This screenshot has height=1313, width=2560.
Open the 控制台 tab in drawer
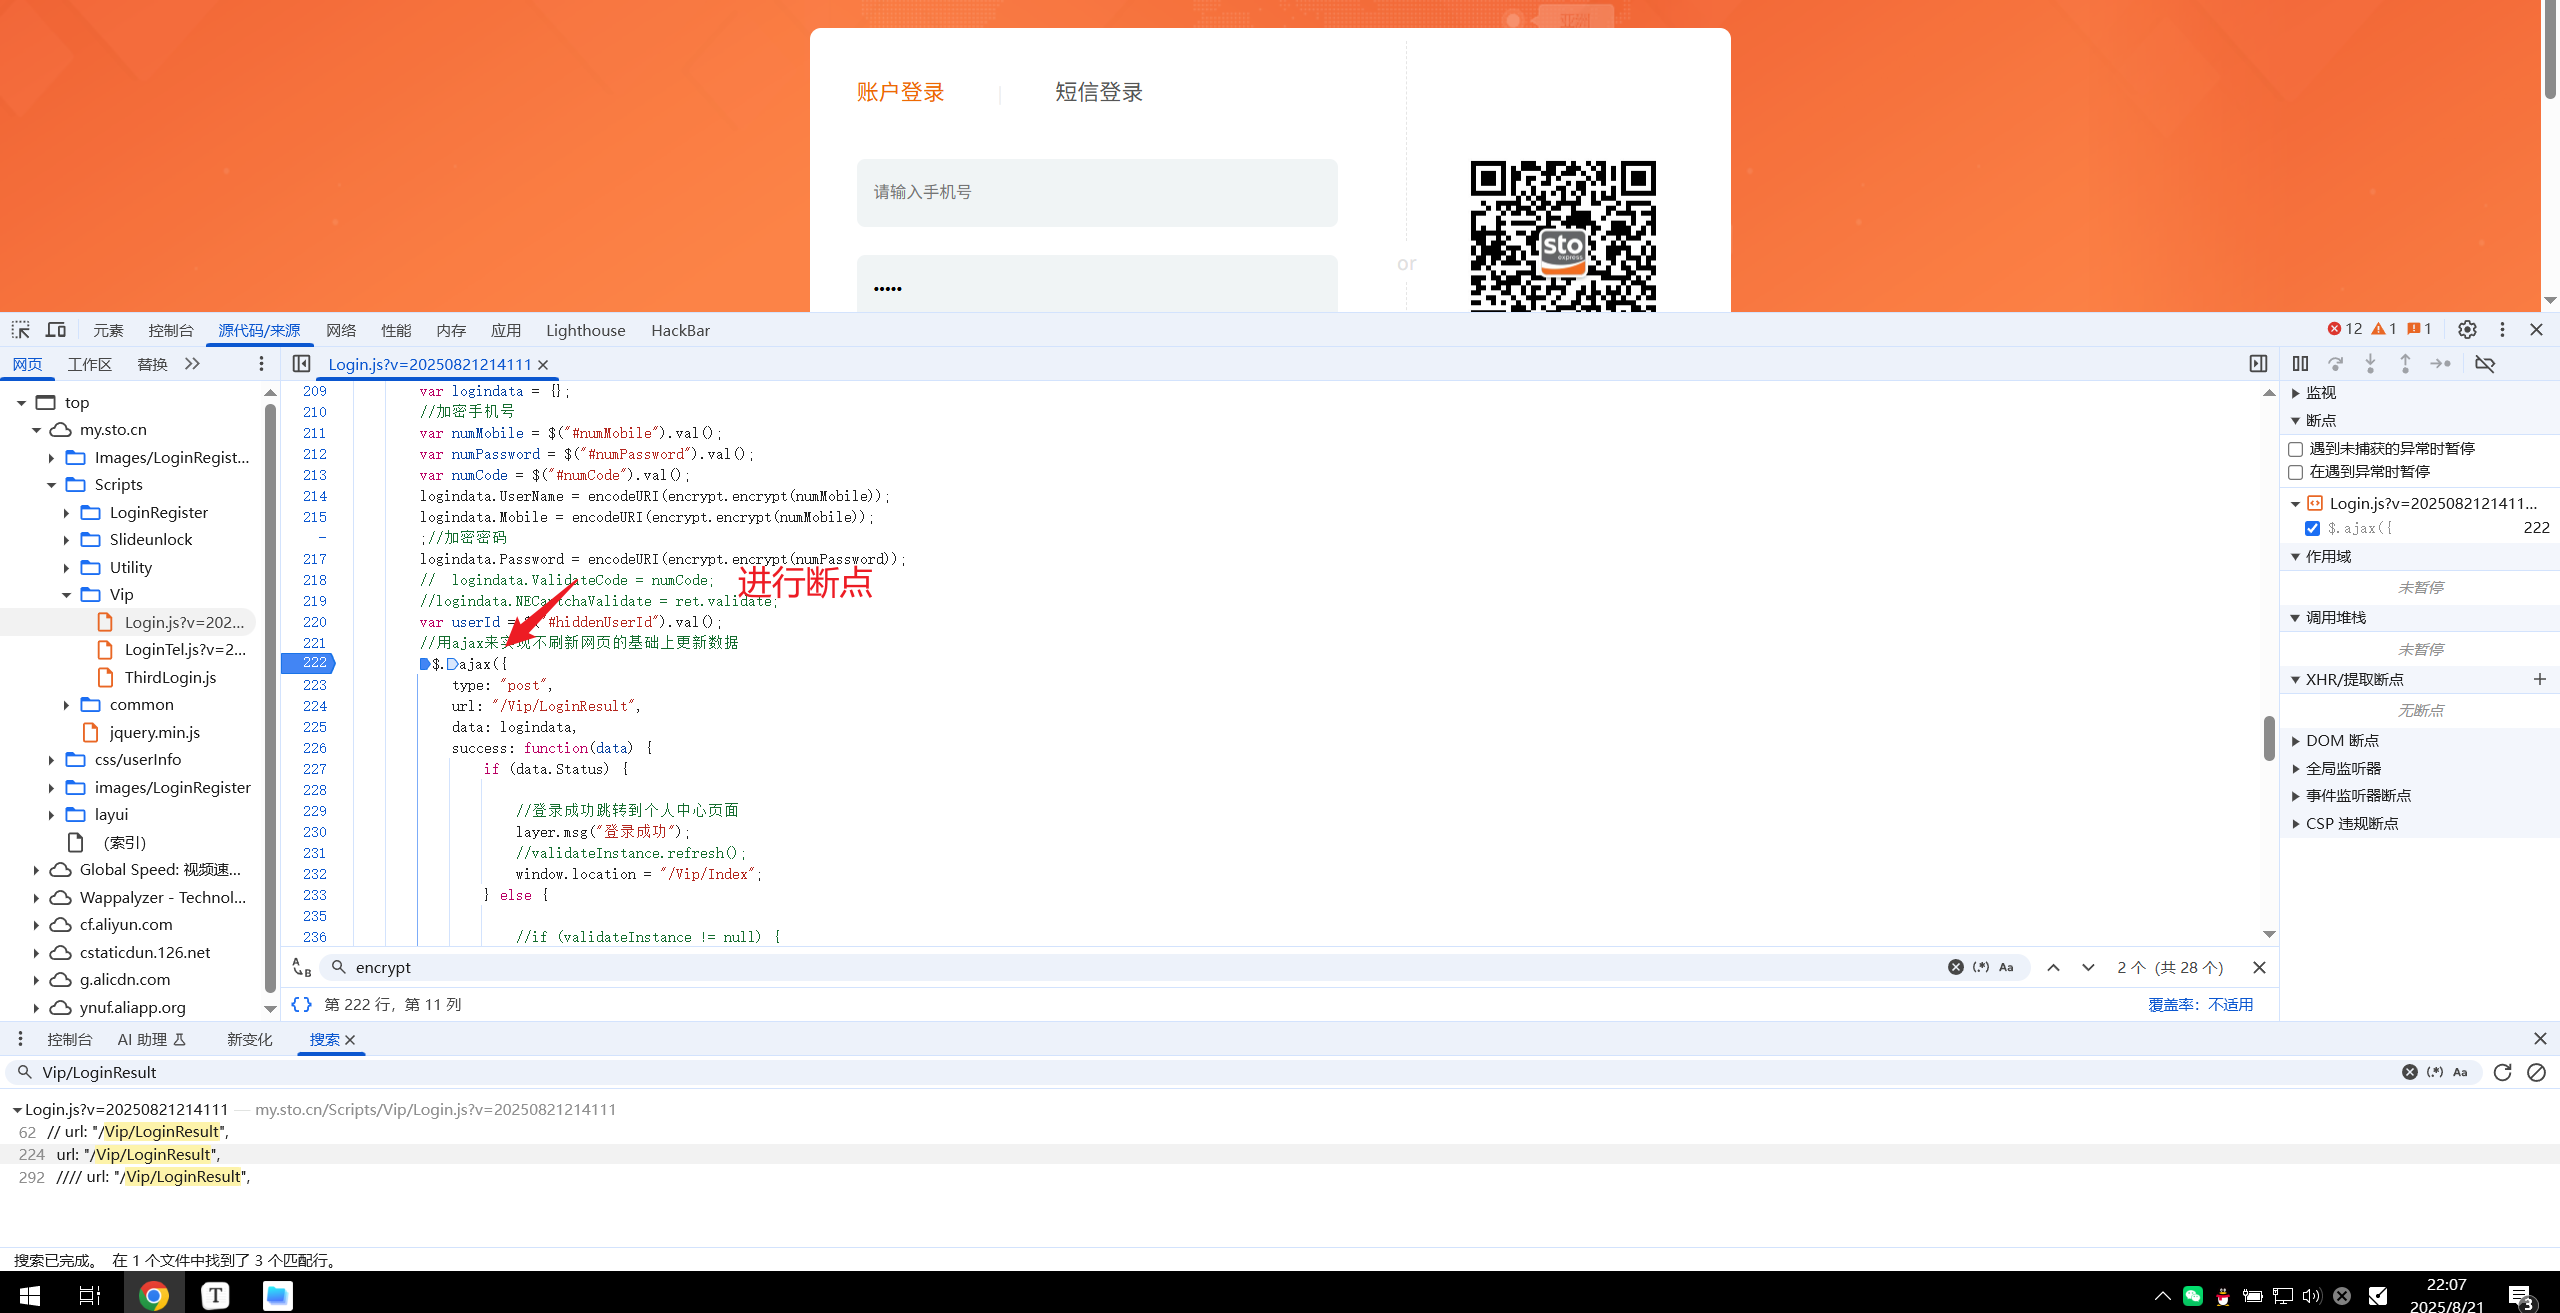[x=69, y=1039]
